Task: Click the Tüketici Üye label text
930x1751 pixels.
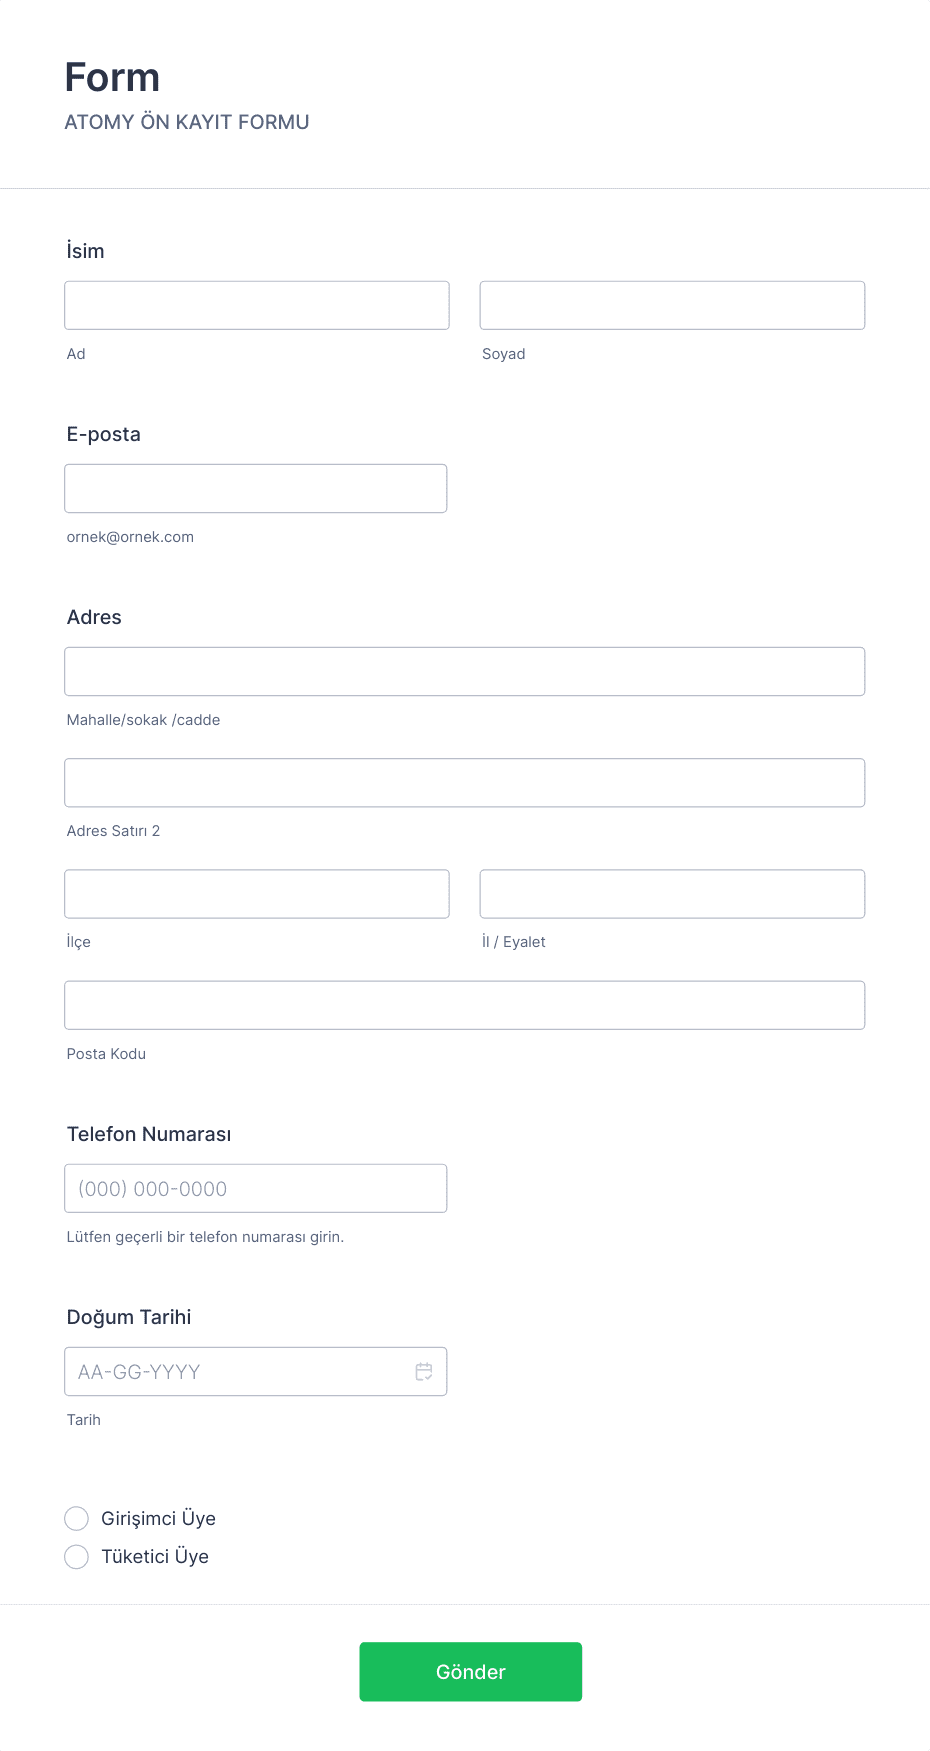Action: 155,1557
